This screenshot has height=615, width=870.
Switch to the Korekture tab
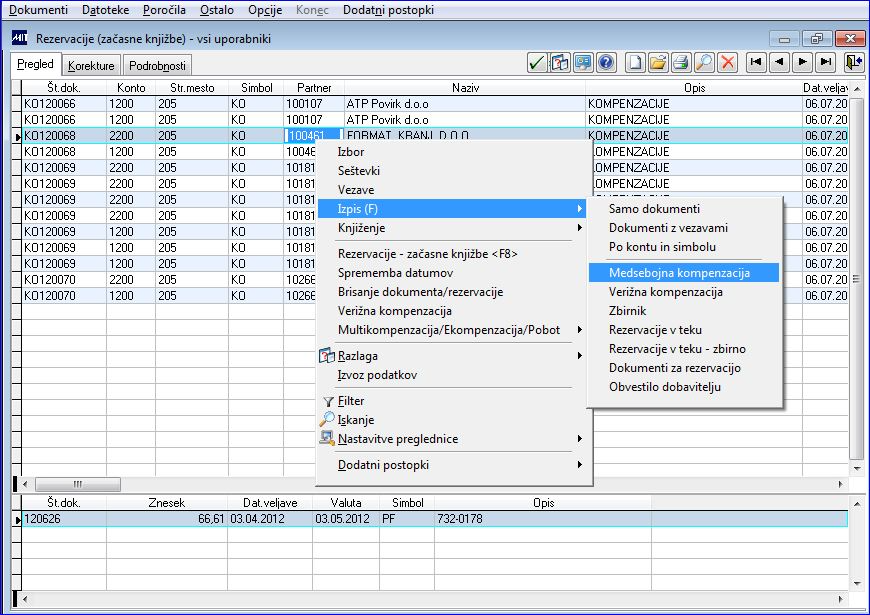pyautogui.click(x=91, y=66)
